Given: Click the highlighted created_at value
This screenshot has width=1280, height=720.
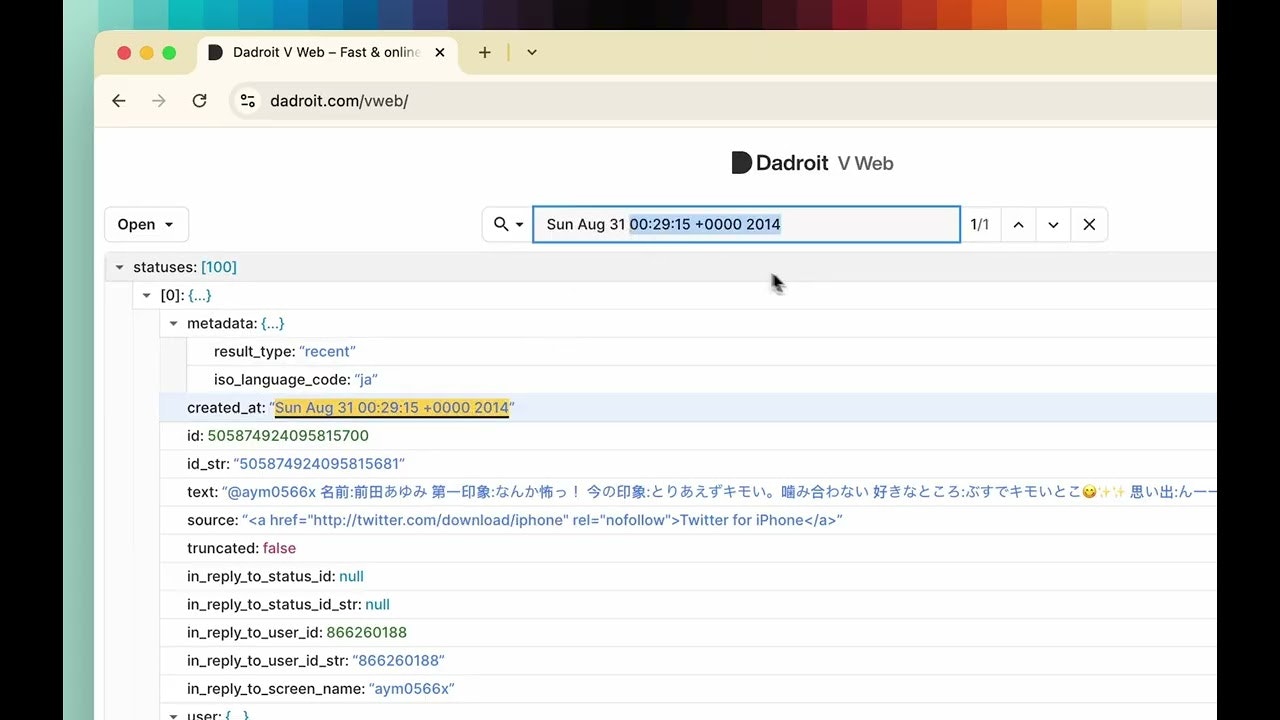Looking at the screenshot, I should [x=392, y=407].
